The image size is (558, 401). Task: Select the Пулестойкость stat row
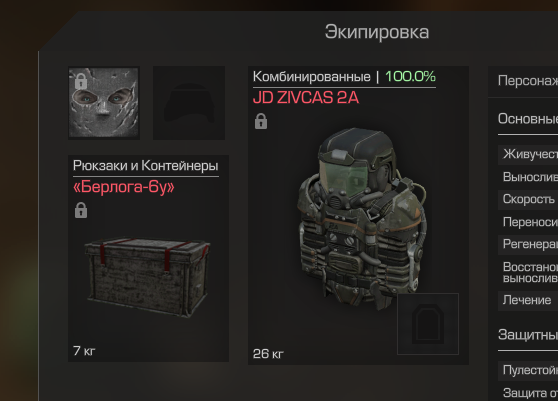(x=528, y=370)
